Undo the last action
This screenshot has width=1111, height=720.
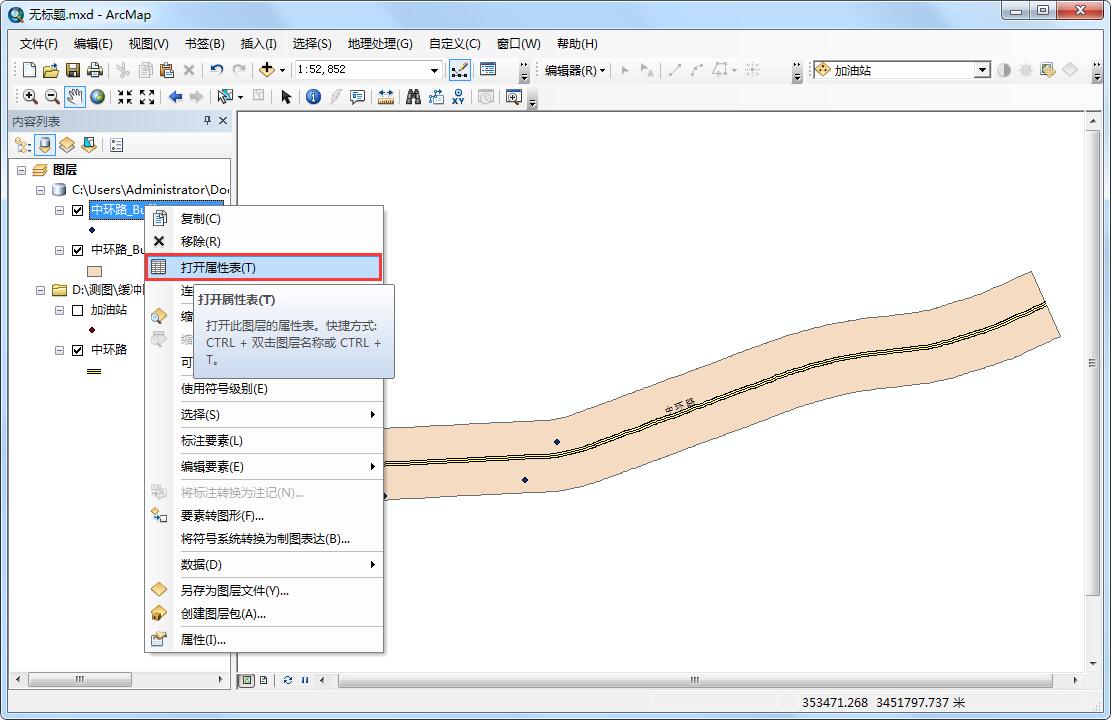217,70
